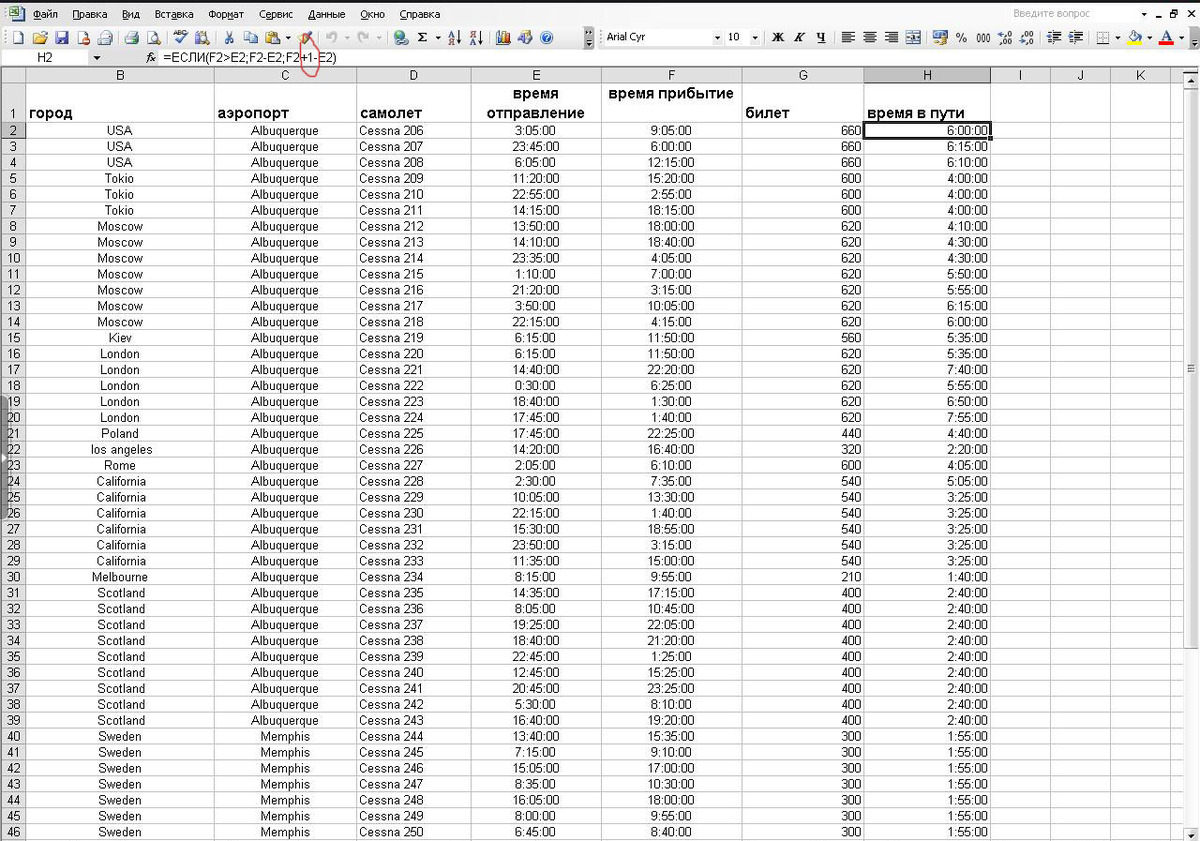
Task: Insert hyperlink using the globe icon
Action: click(400, 37)
